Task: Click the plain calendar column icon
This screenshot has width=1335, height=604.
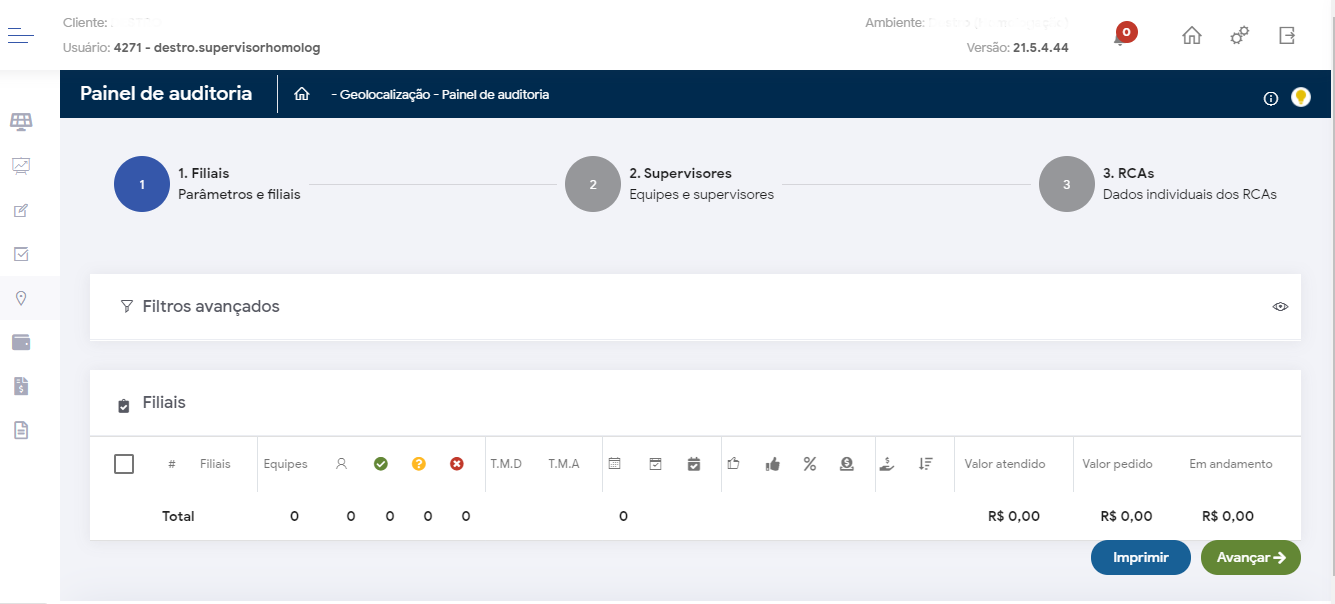Action: (615, 464)
